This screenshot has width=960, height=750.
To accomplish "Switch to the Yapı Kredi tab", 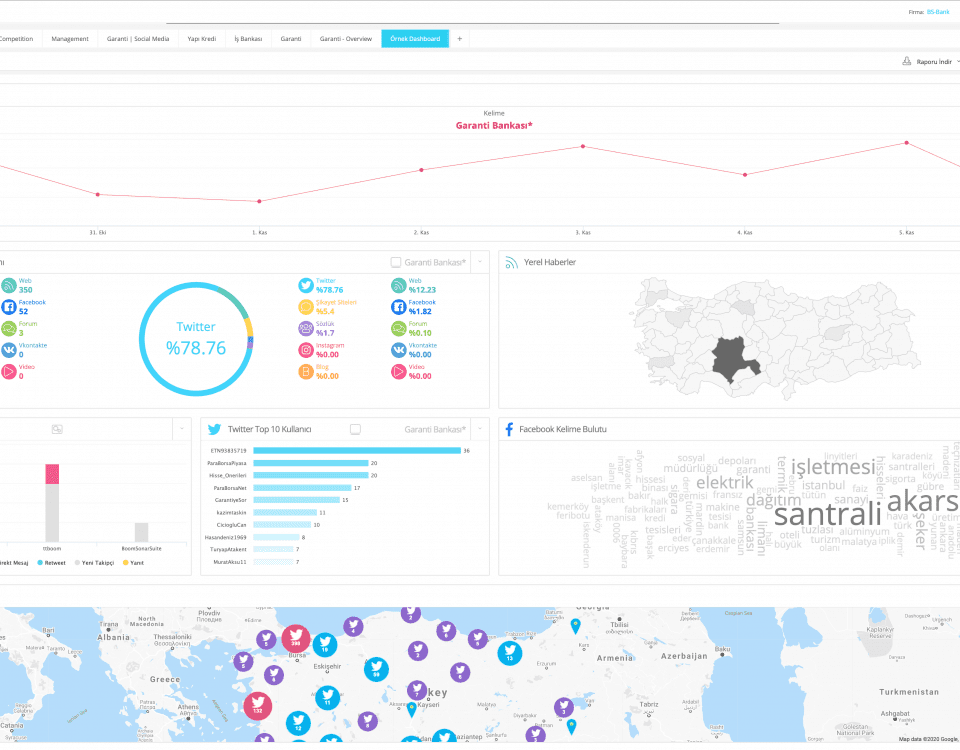I will coord(201,39).
